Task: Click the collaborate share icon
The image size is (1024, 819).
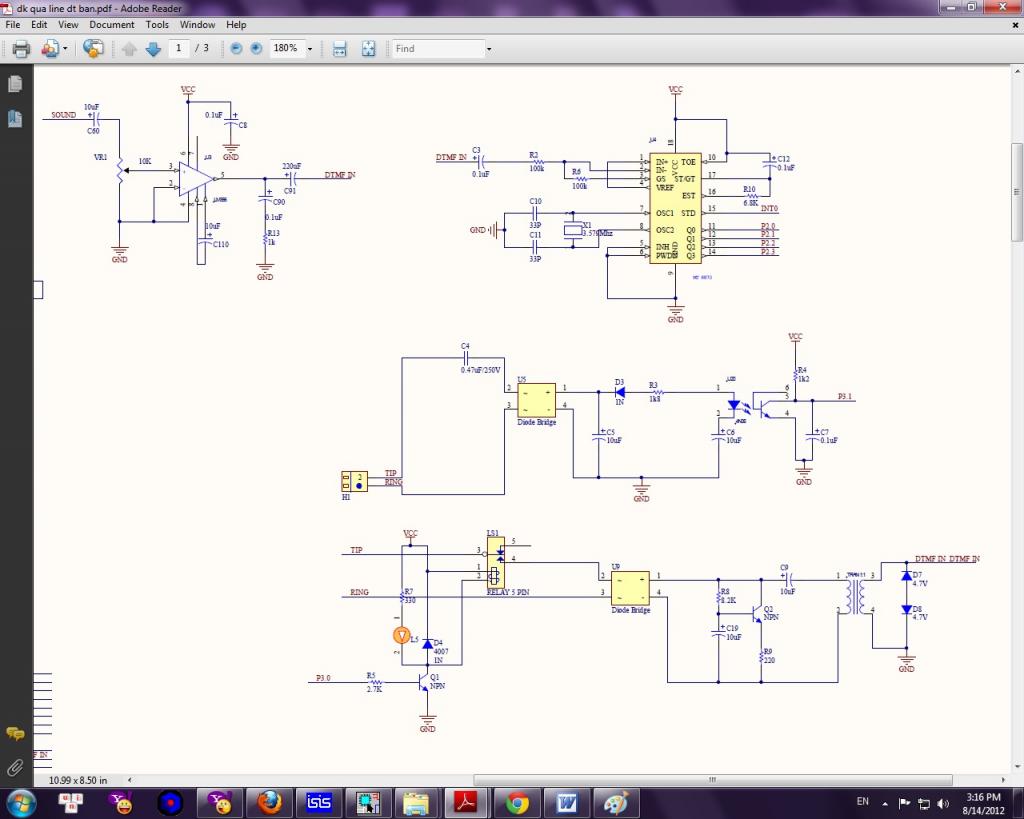Action: tap(93, 48)
